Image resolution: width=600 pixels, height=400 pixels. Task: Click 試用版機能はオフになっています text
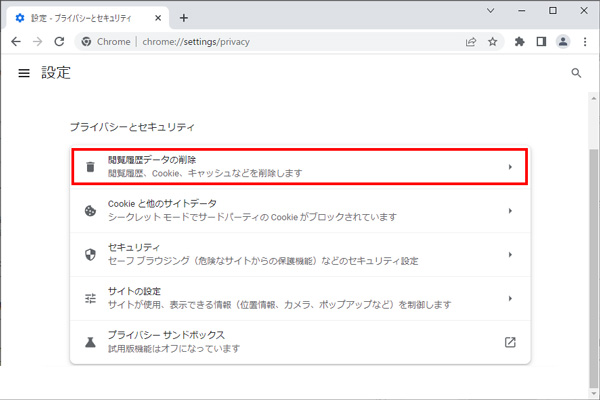coord(174,349)
